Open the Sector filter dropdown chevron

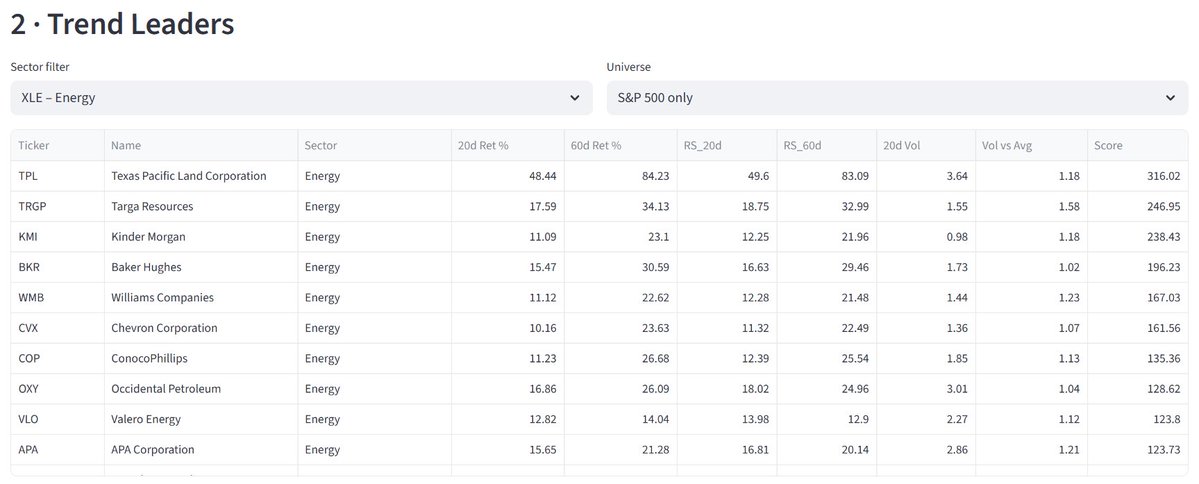(x=574, y=98)
